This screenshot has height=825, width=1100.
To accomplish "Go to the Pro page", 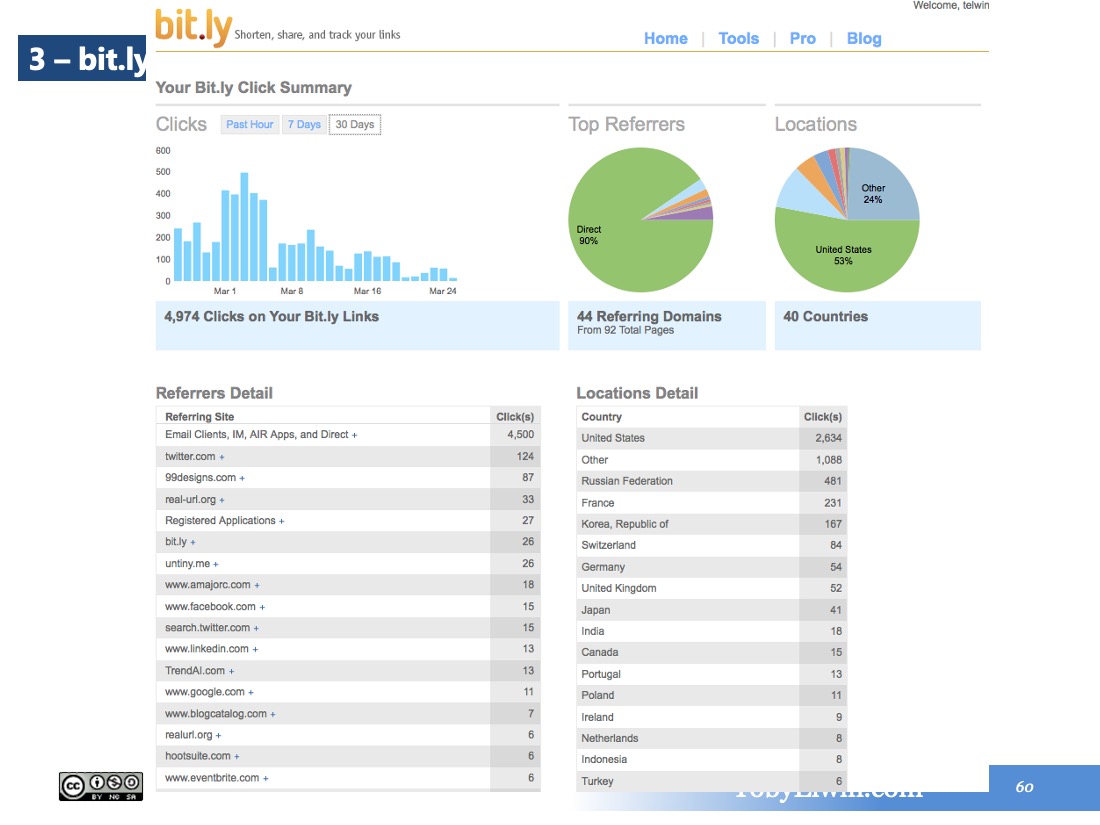I will pyautogui.click(x=803, y=39).
